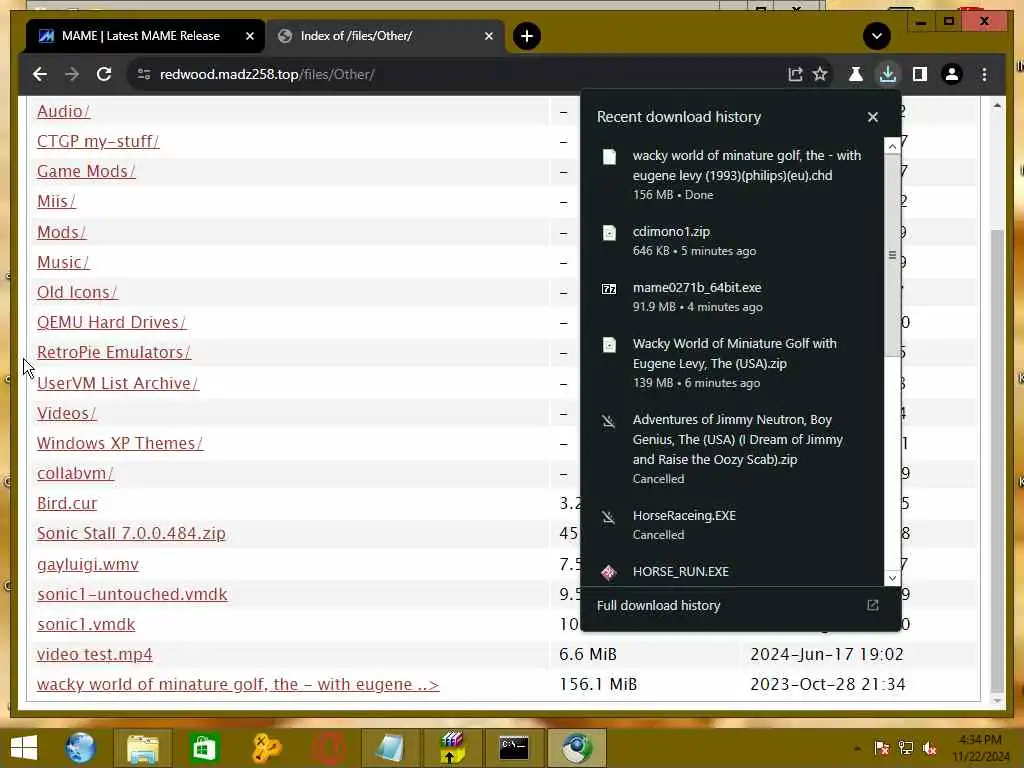Open the CTGP my-stuff/ folder link
The width and height of the screenshot is (1024, 768).
[98, 142]
